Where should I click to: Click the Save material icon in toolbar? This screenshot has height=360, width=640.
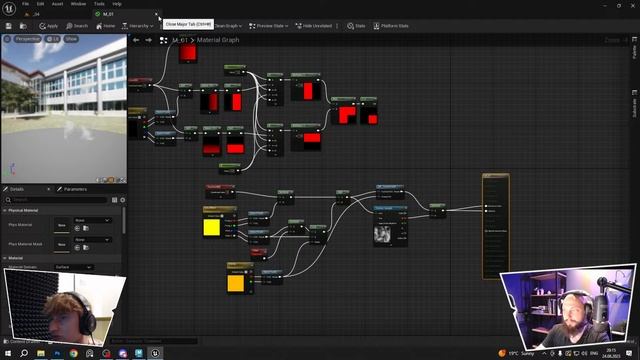9,26
